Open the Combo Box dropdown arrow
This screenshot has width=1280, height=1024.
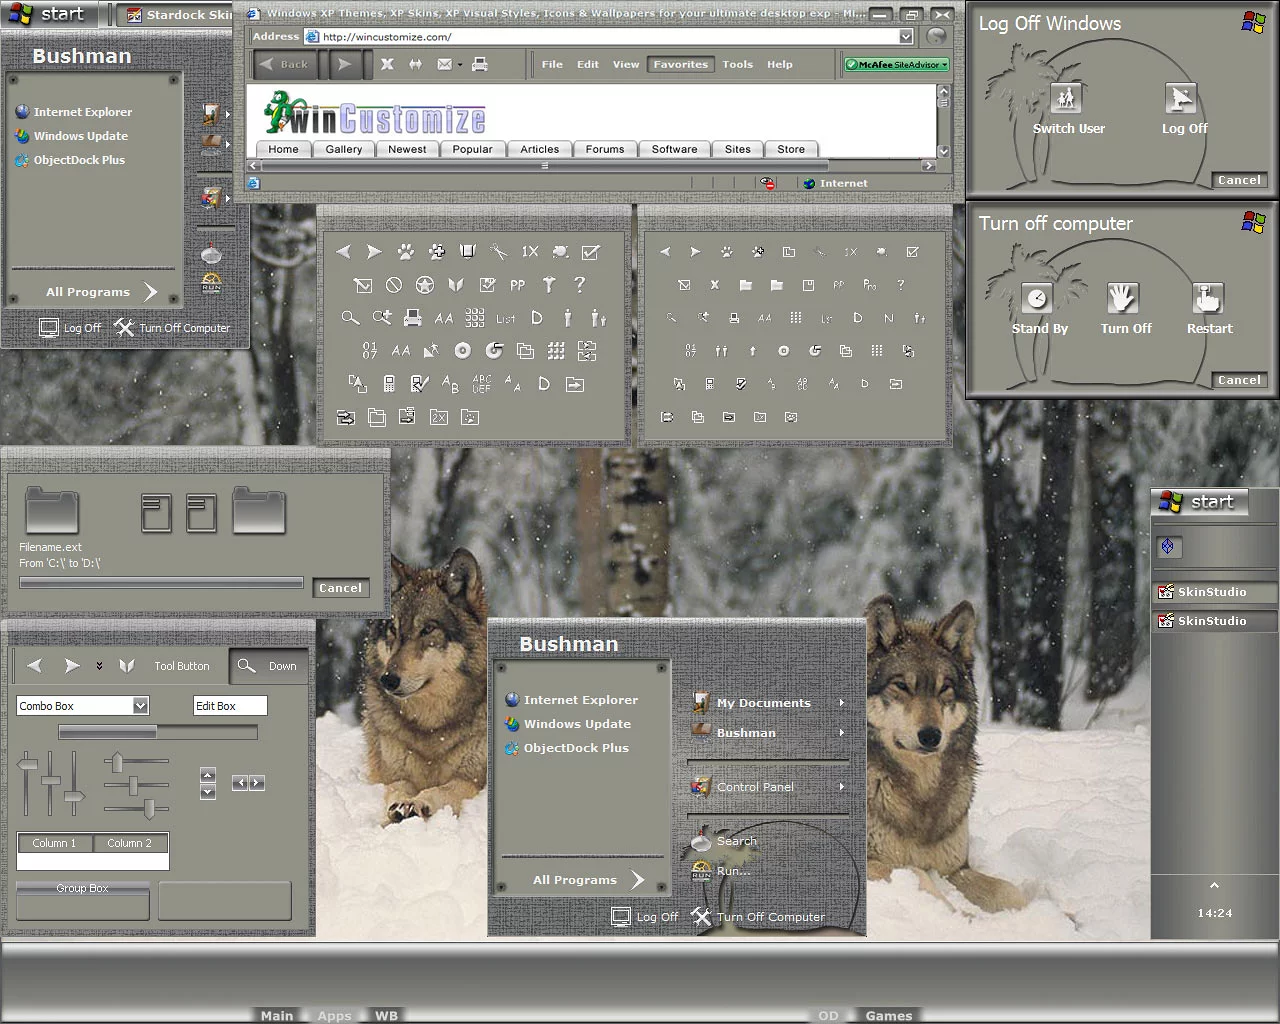141,706
